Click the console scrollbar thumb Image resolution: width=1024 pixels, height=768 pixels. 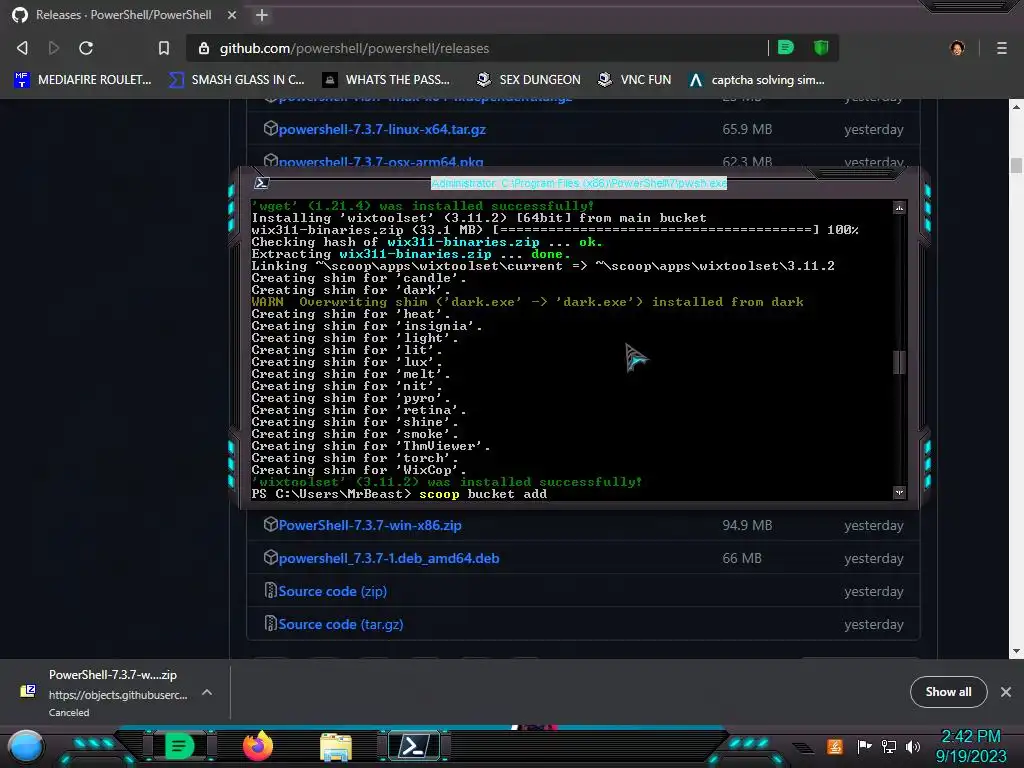coord(899,362)
